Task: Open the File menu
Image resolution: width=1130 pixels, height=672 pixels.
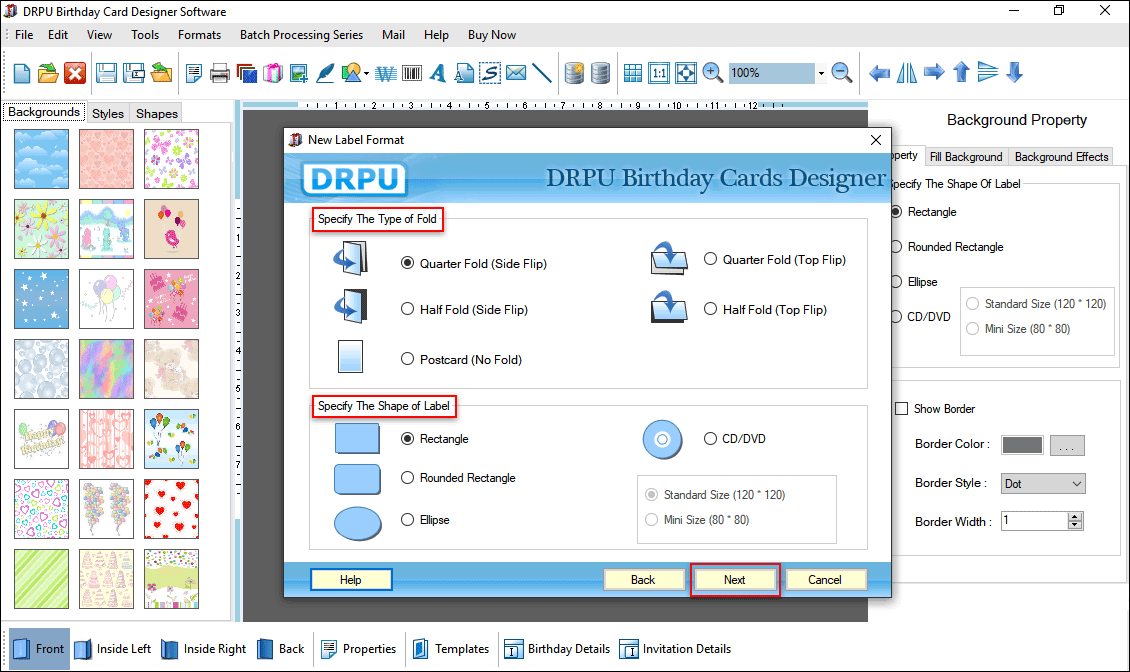Action: 24,35
